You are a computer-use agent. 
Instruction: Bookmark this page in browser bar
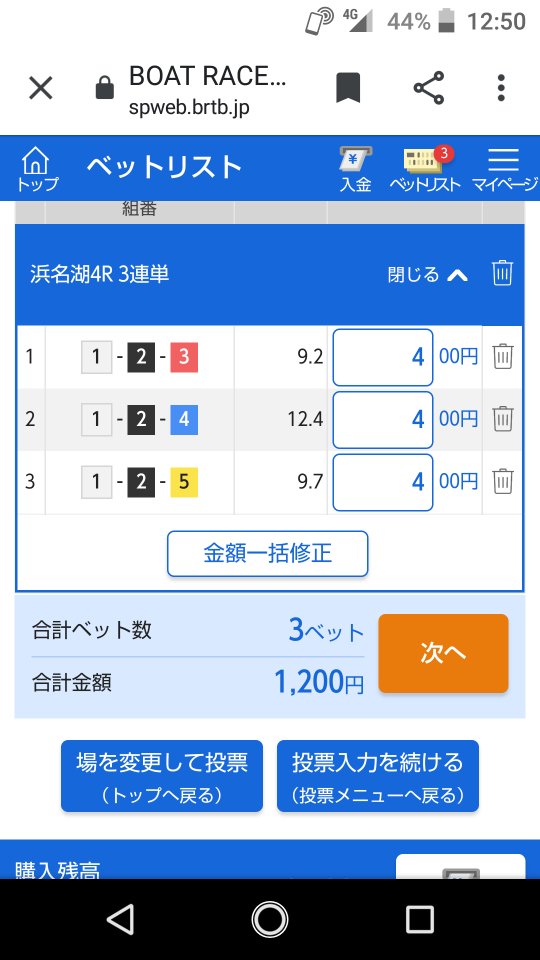348,88
